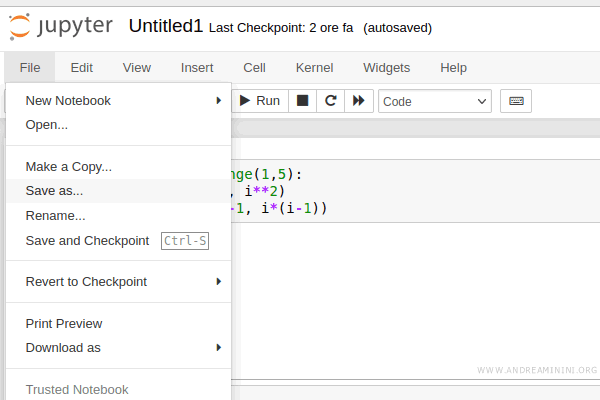
Task: Choose Print Preview entry
Action: [64, 323]
